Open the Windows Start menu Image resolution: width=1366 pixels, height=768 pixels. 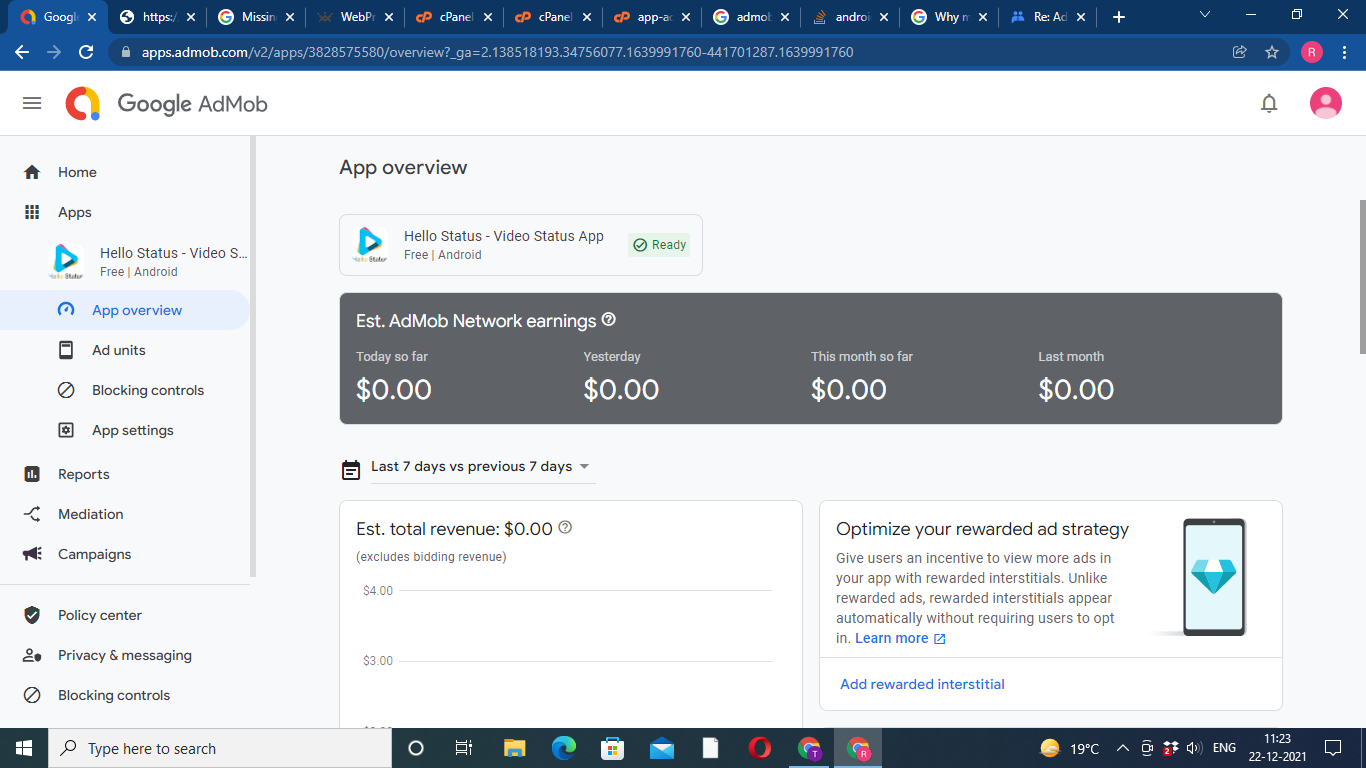click(24, 748)
